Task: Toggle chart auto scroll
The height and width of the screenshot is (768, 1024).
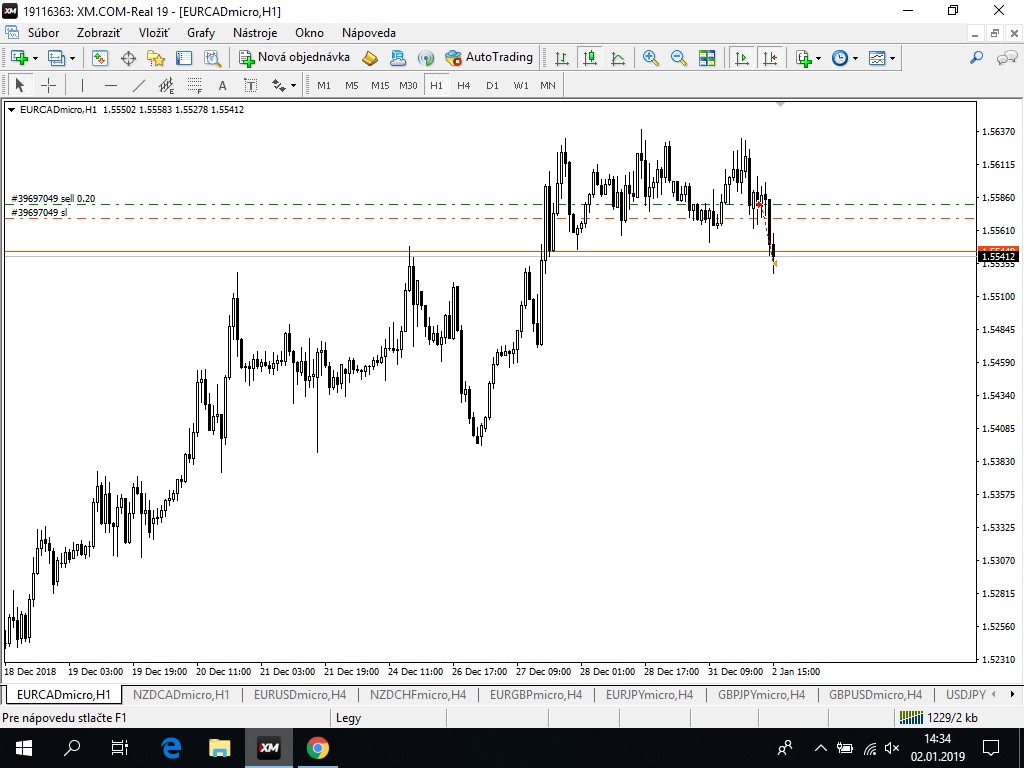Action: (741, 58)
